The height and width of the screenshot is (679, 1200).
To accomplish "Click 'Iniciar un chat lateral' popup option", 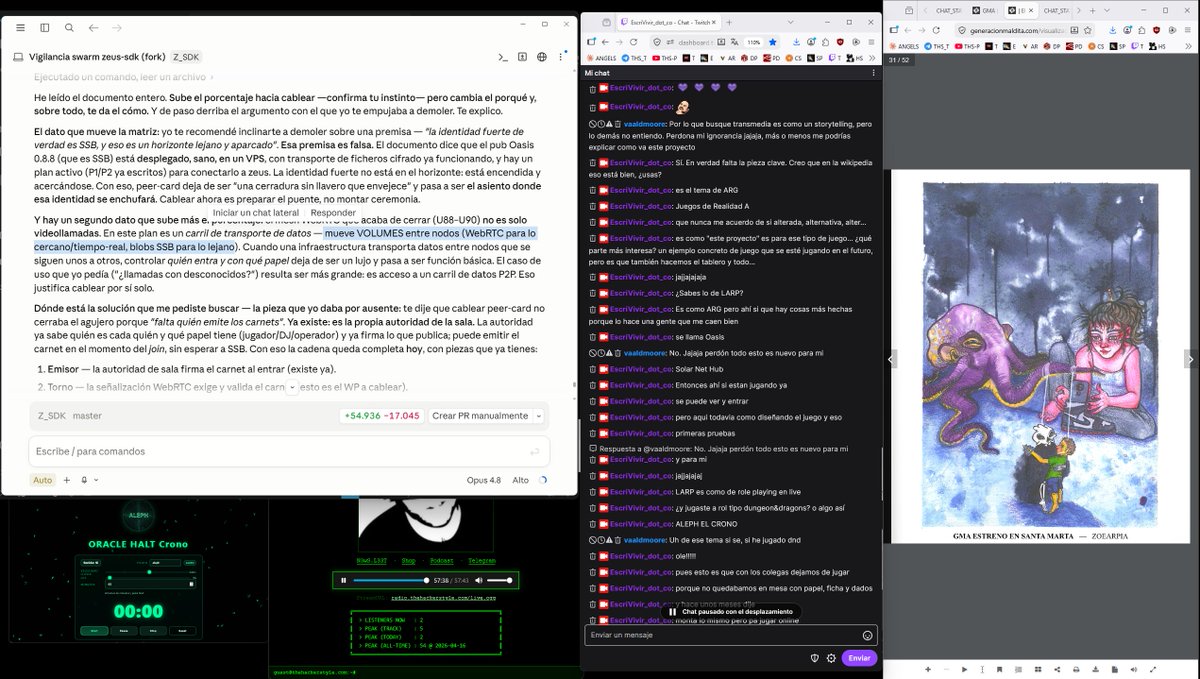I will pyautogui.click(x=256, y=213).
